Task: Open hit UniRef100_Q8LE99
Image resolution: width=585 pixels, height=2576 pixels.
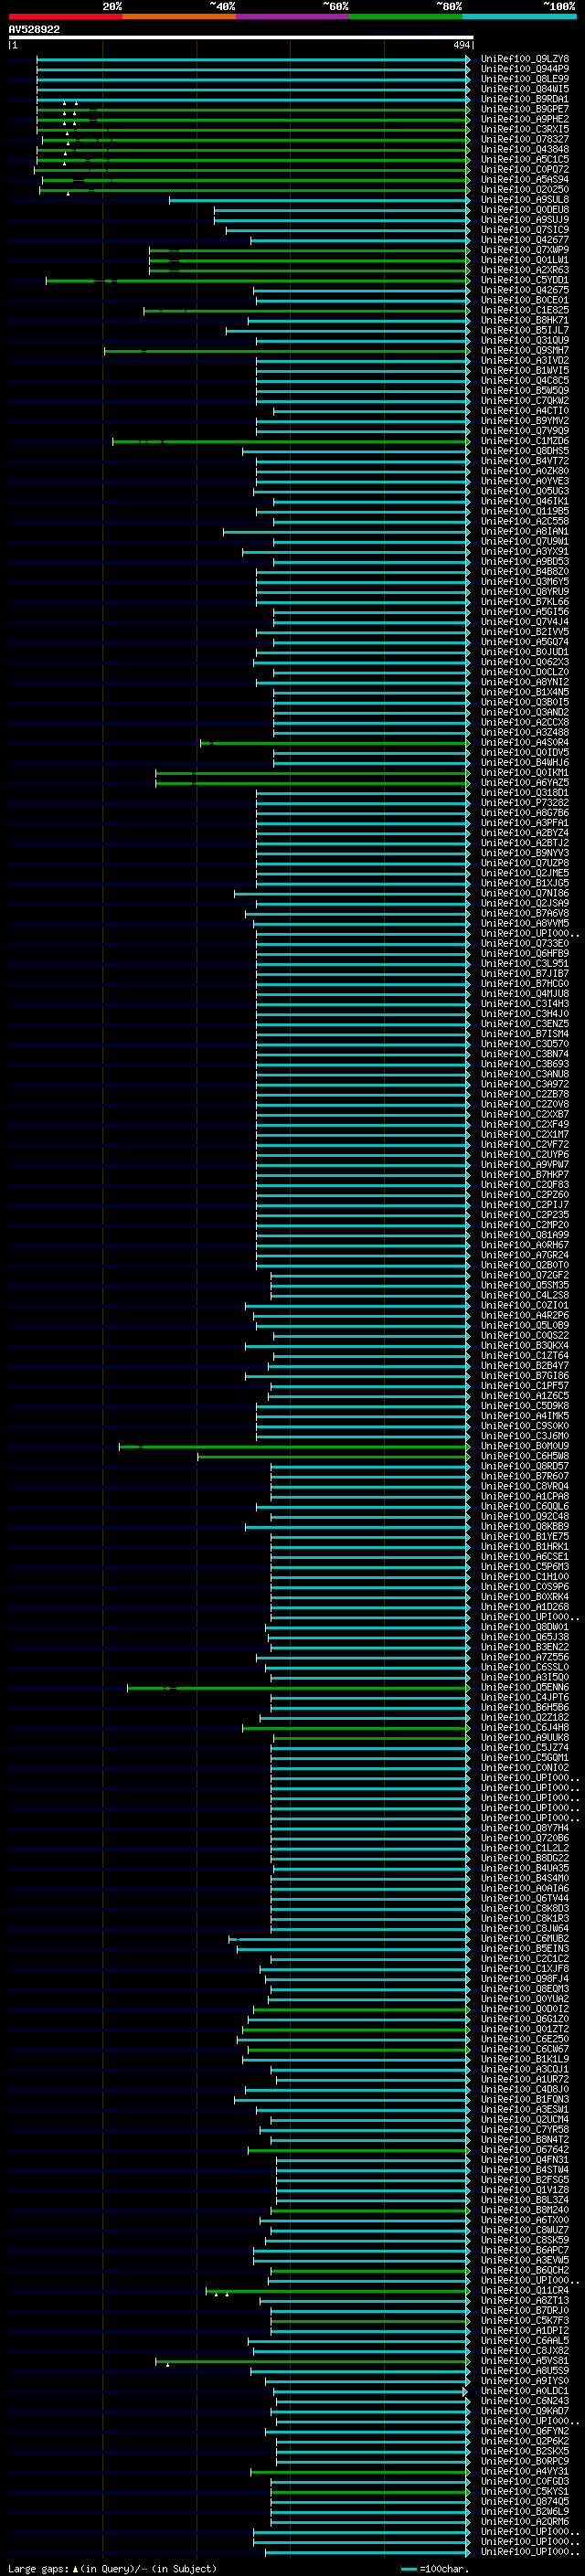Action: pyautogui.click(x=525, y=79)
